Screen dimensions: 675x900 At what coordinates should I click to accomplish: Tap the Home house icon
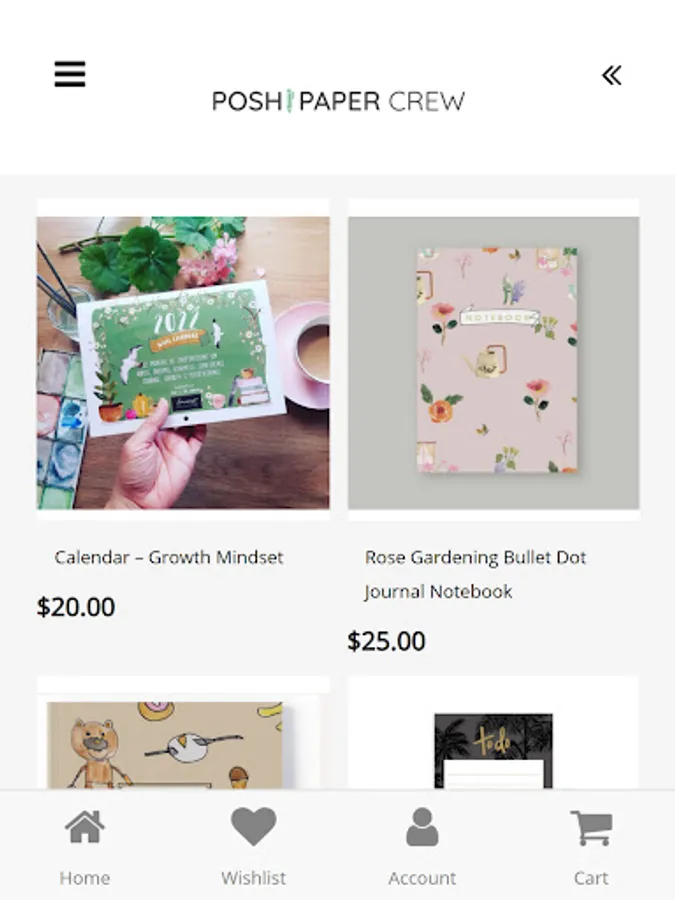click(85, 827)
